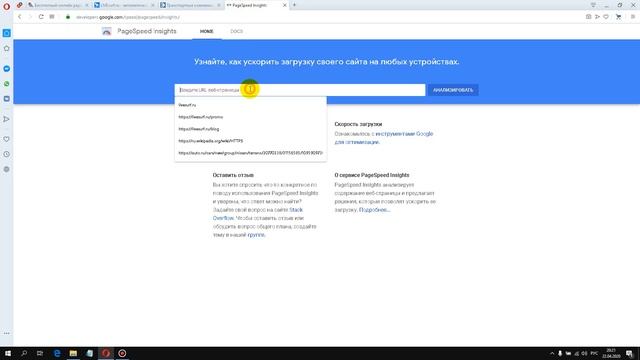This screenshot has width=640, height=360.
Task: Launch Edge from the taskbar
Action: (57, 353)
